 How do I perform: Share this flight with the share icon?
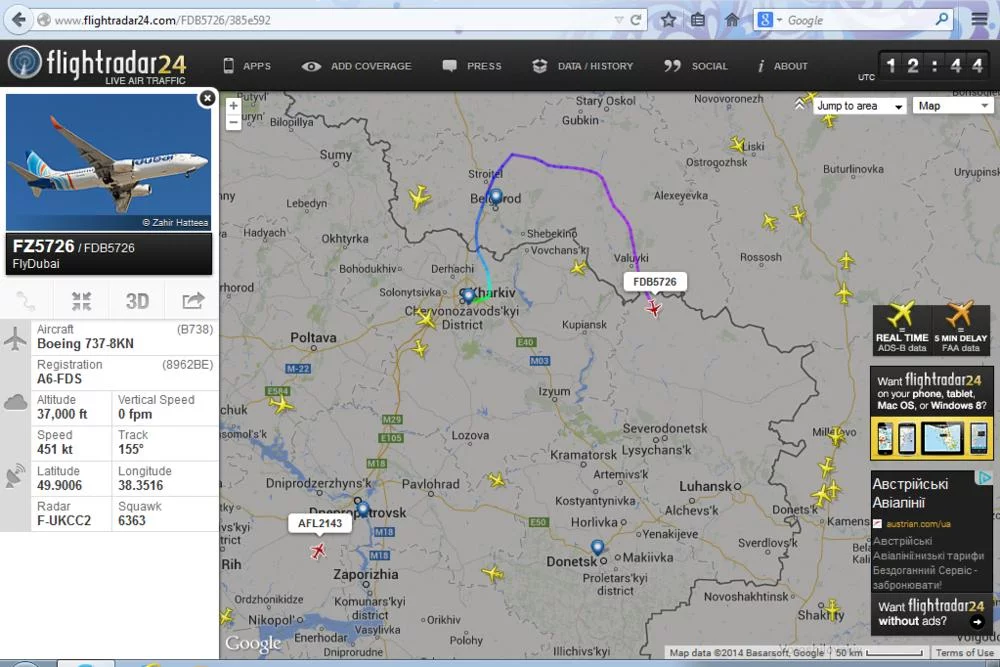(193, 301)
